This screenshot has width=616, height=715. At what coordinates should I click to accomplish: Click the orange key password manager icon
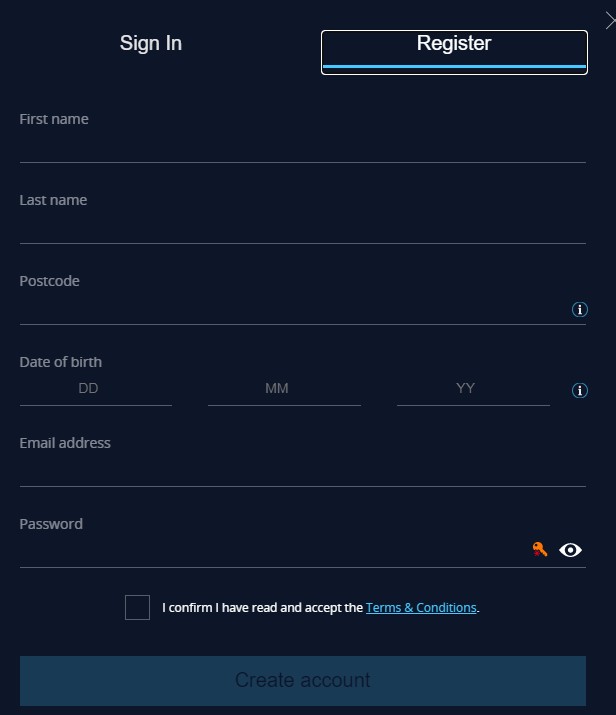tap(539, 549)
